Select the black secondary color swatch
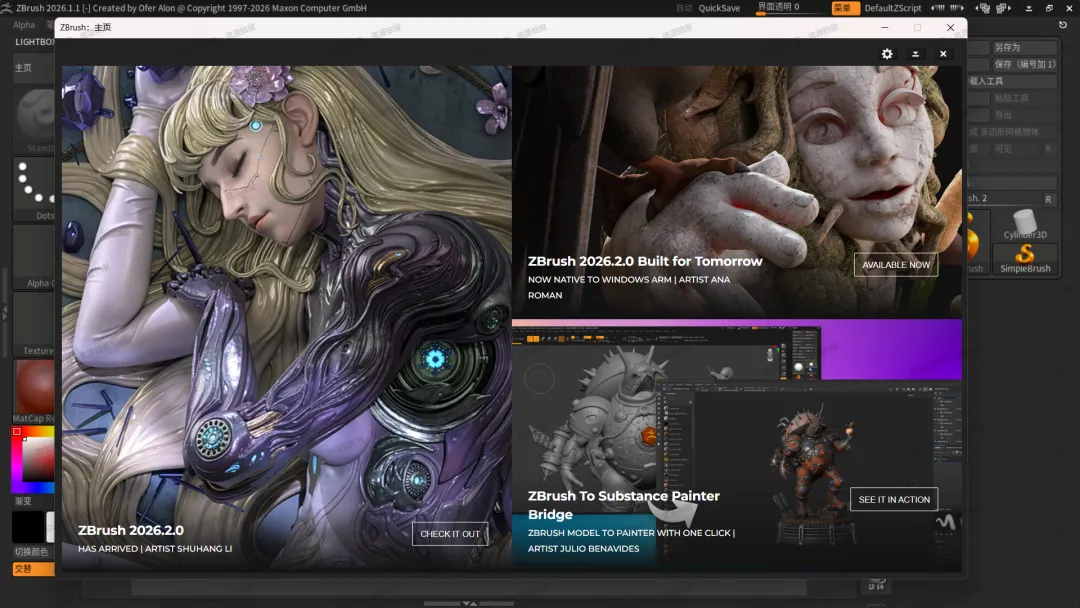This screenshot has width=1080, height=608. pyautogui.click(x=28, y=527)
